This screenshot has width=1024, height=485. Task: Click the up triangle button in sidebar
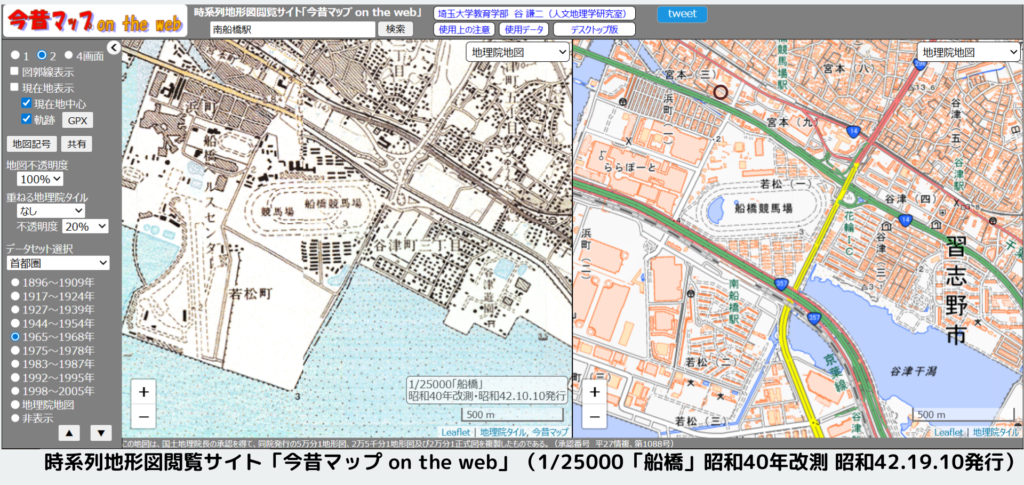69,433
